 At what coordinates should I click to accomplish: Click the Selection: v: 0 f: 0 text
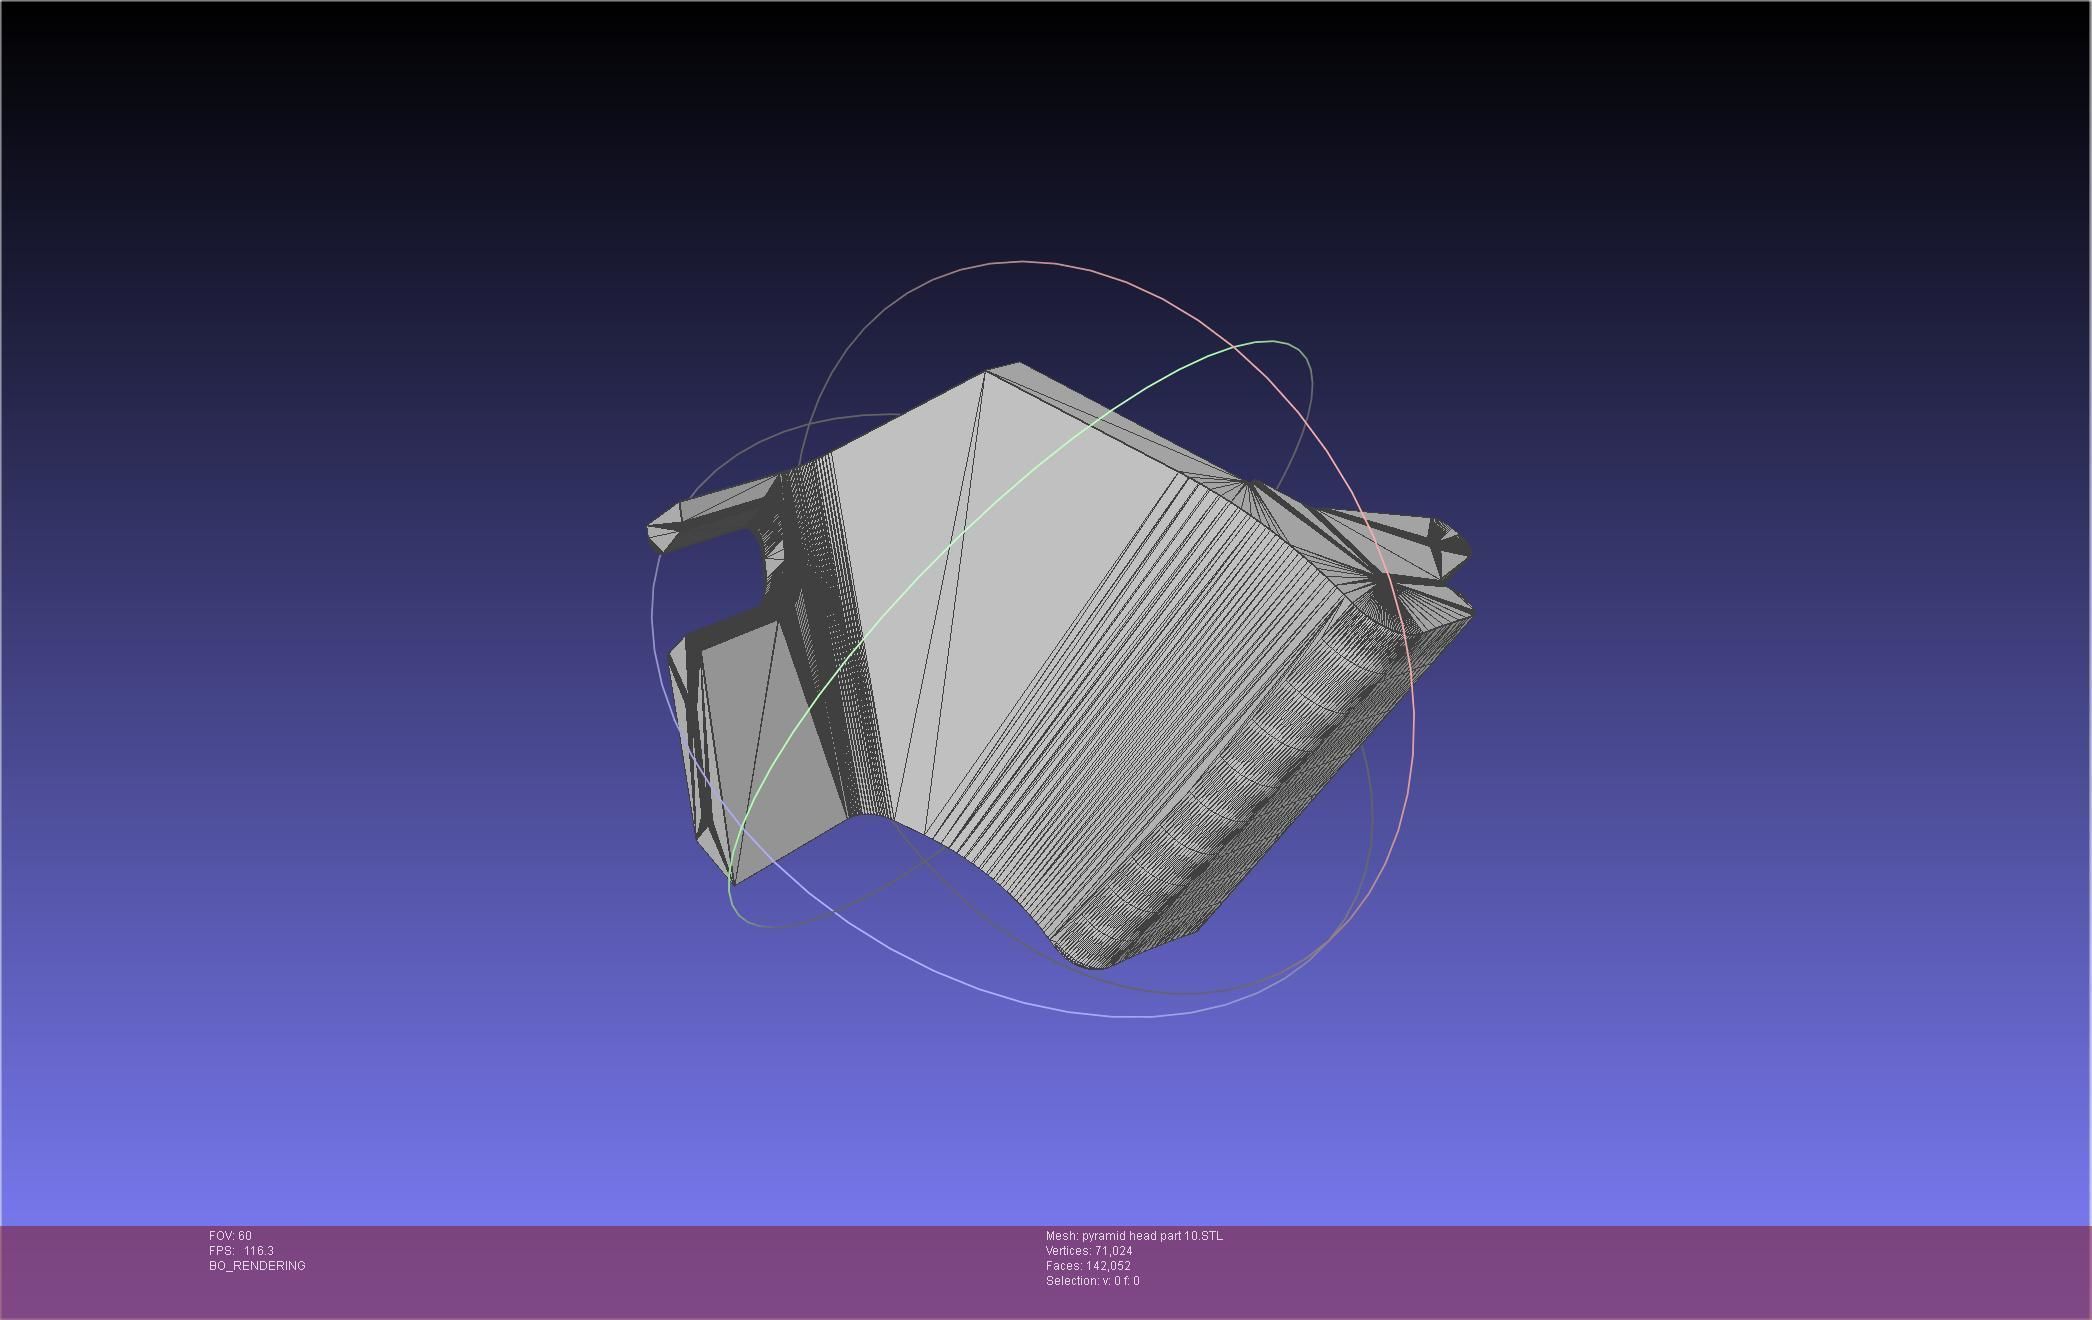[x=1092, y=1281]
